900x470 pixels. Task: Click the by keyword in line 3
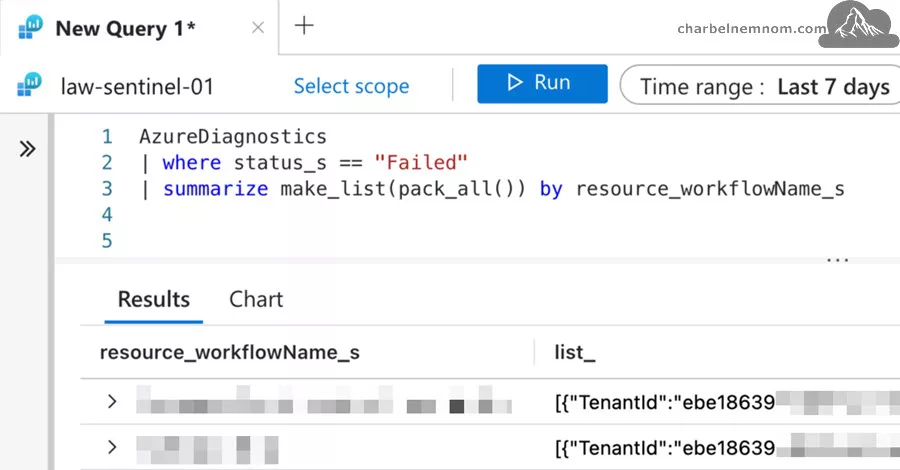click(551, 189)
